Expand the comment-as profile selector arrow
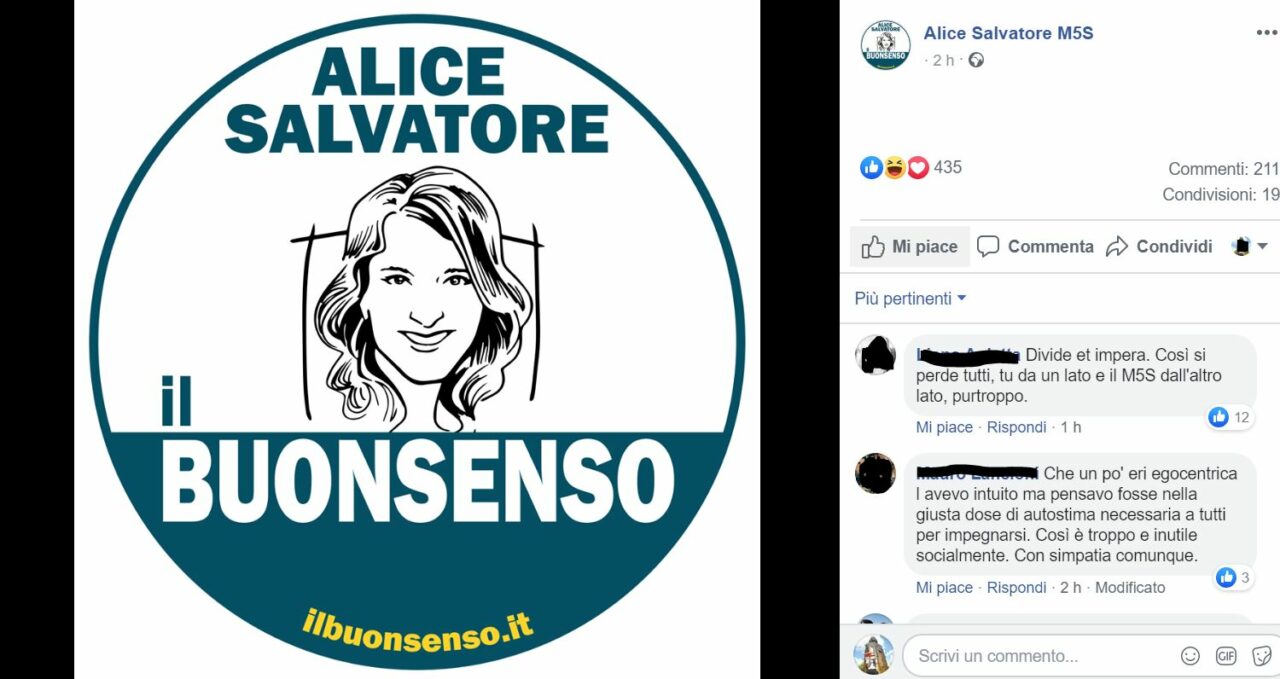 pos(1251,246)
